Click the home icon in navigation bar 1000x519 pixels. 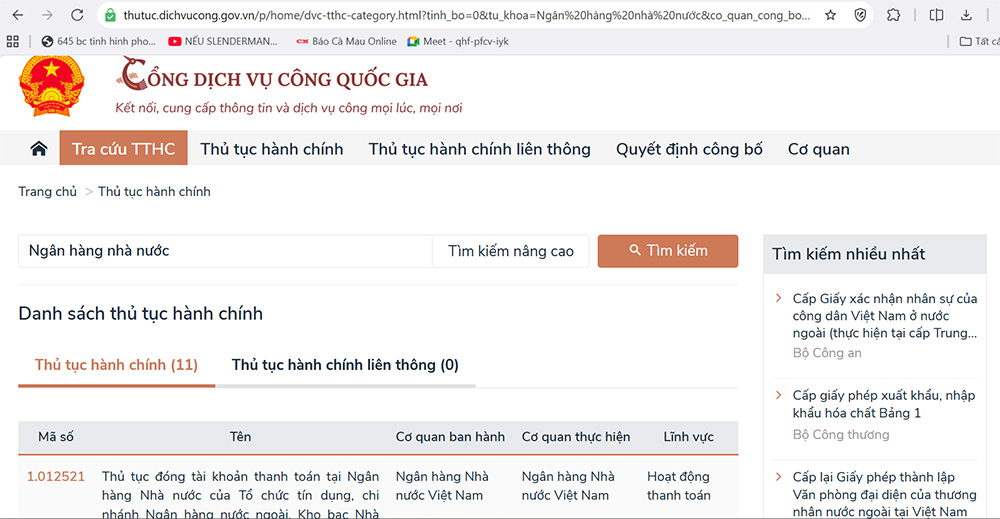(39, 149)
